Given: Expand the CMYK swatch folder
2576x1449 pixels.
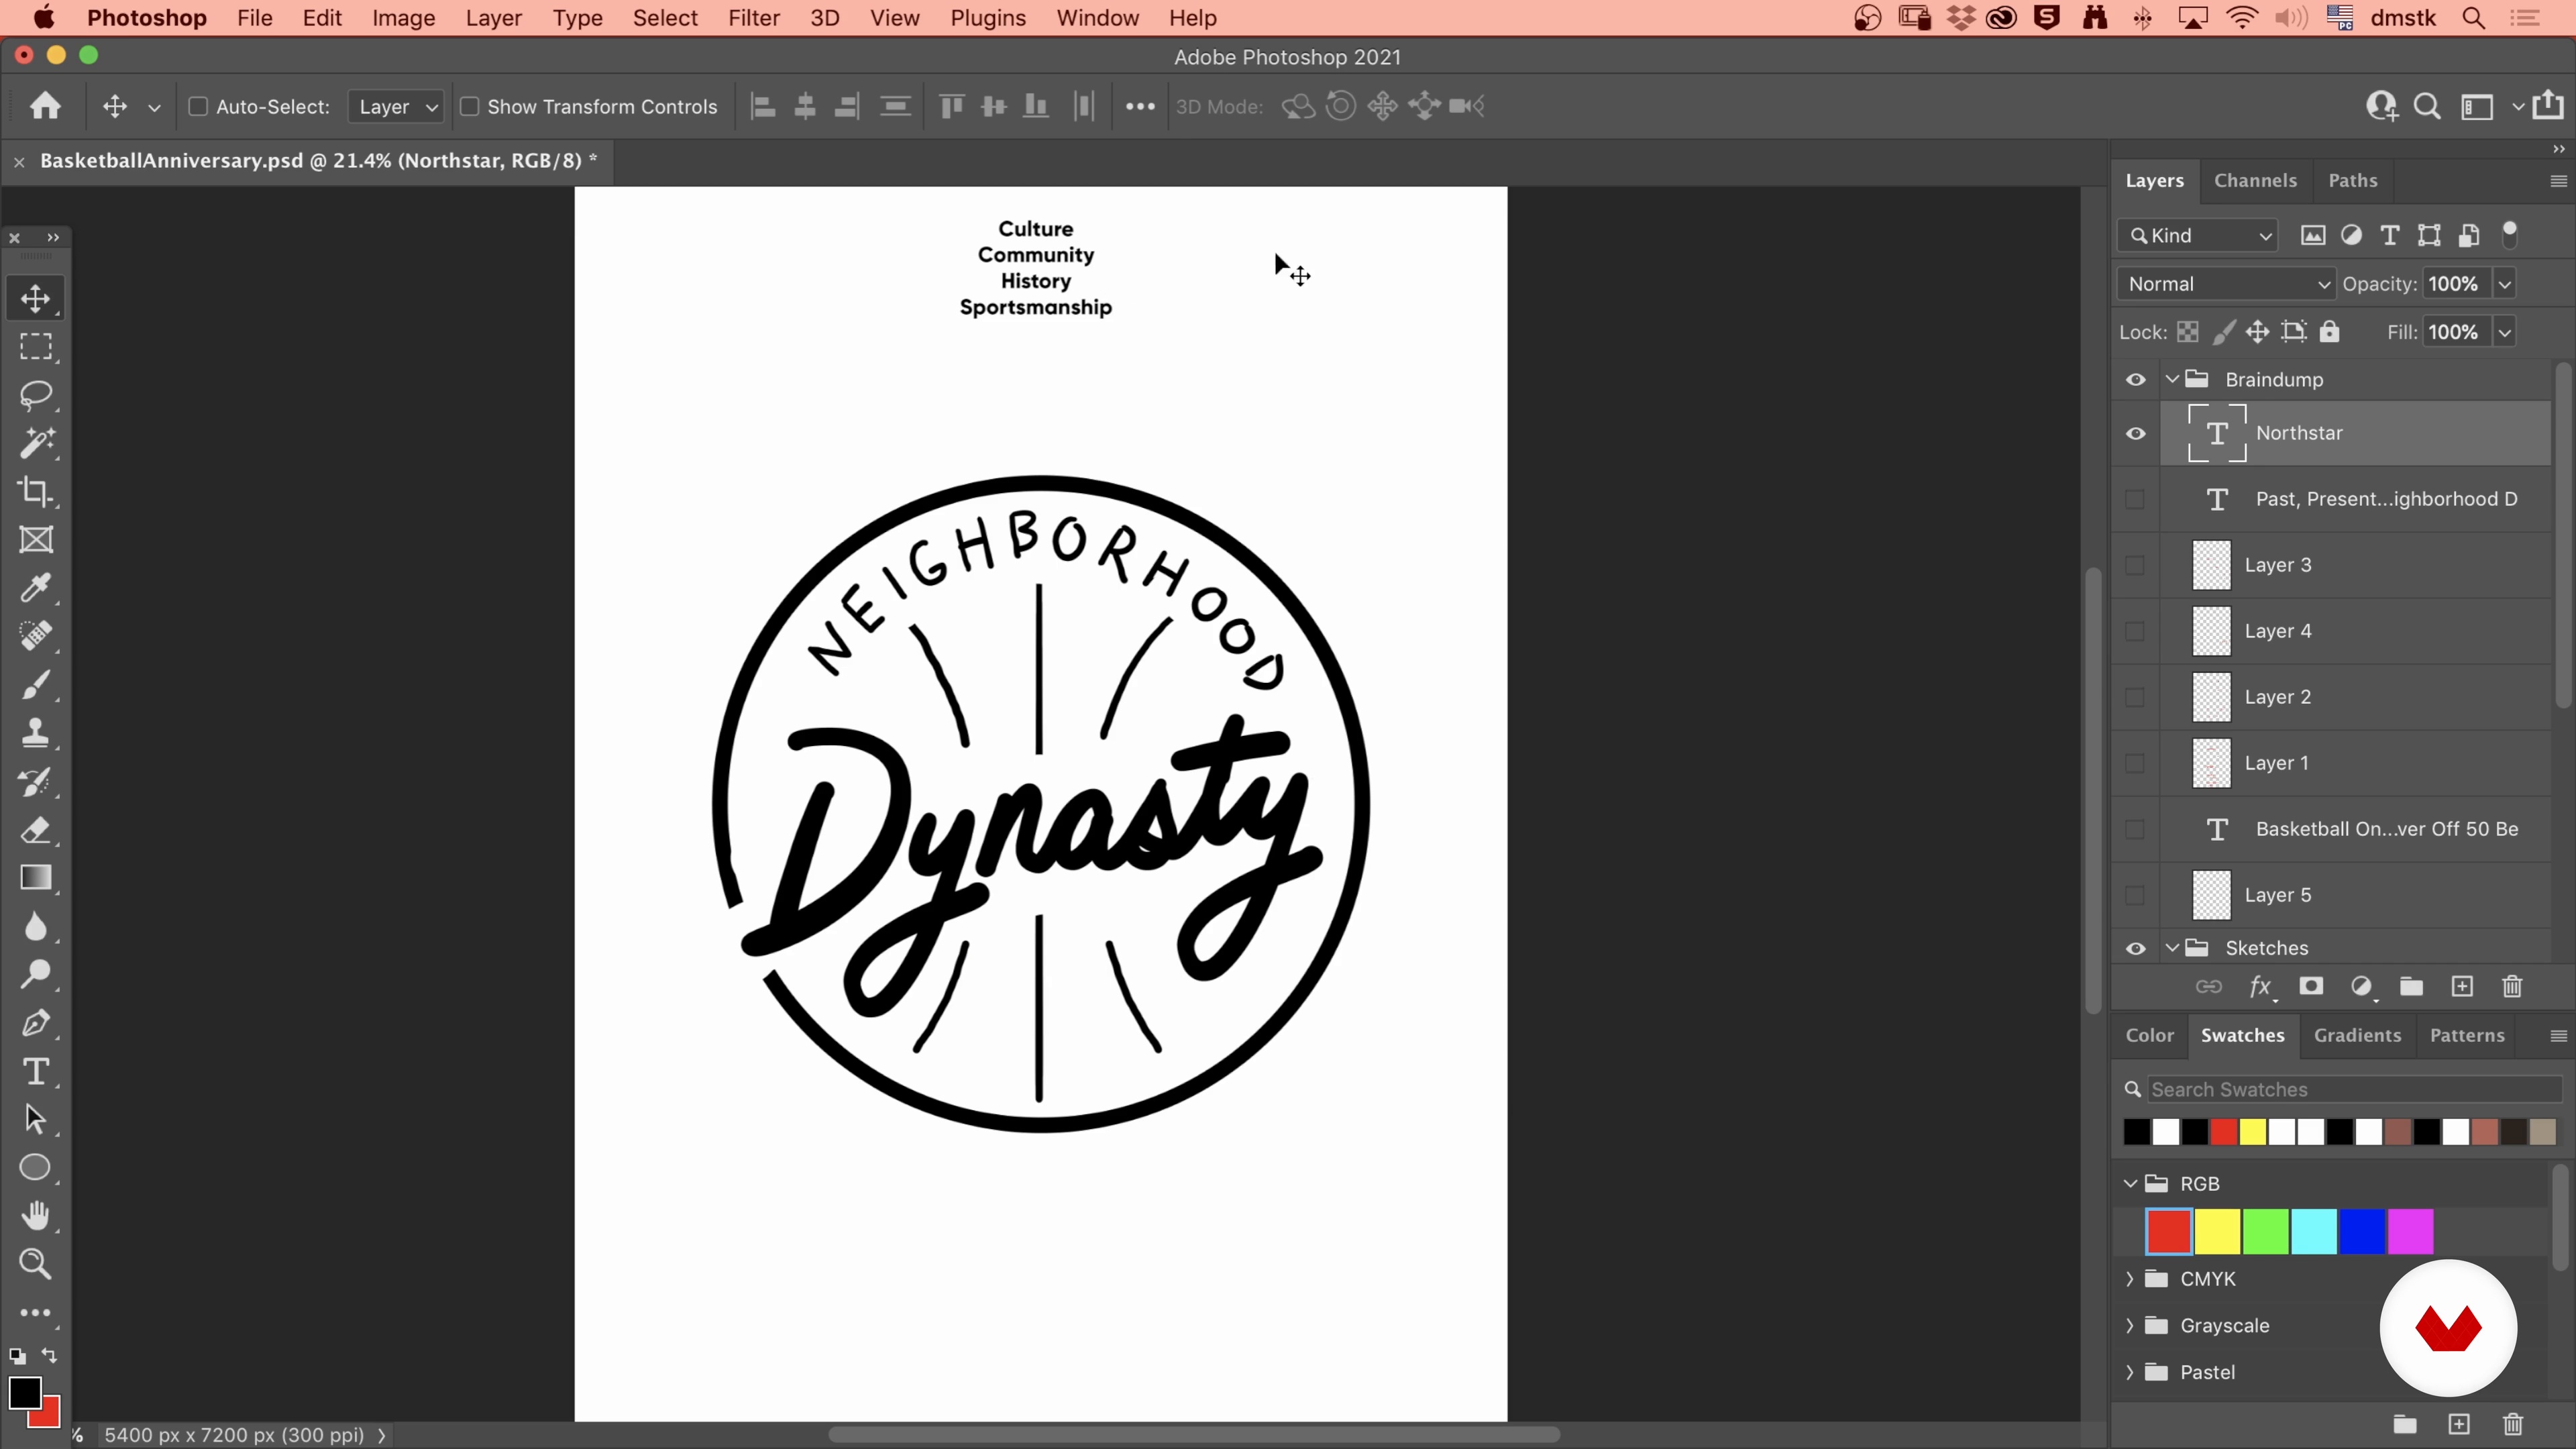Looking at the screenshot, I should (x=2130, y=1279).
